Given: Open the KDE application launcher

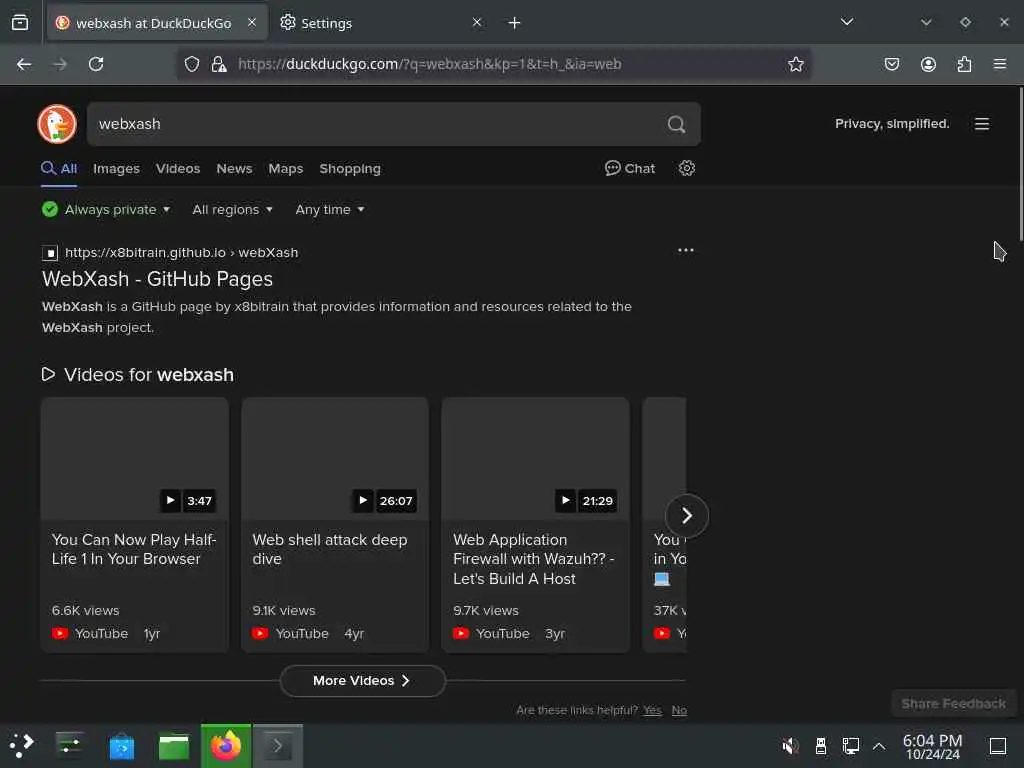Looking at the screenshot, I should pos(21,745).
